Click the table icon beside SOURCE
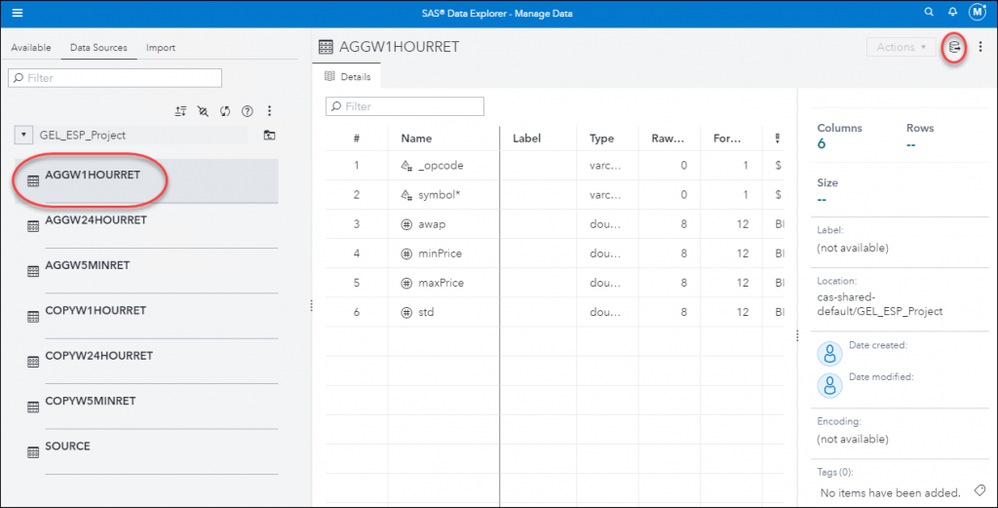998x508 pixels. pyautogui.click(x=33, y=453)
